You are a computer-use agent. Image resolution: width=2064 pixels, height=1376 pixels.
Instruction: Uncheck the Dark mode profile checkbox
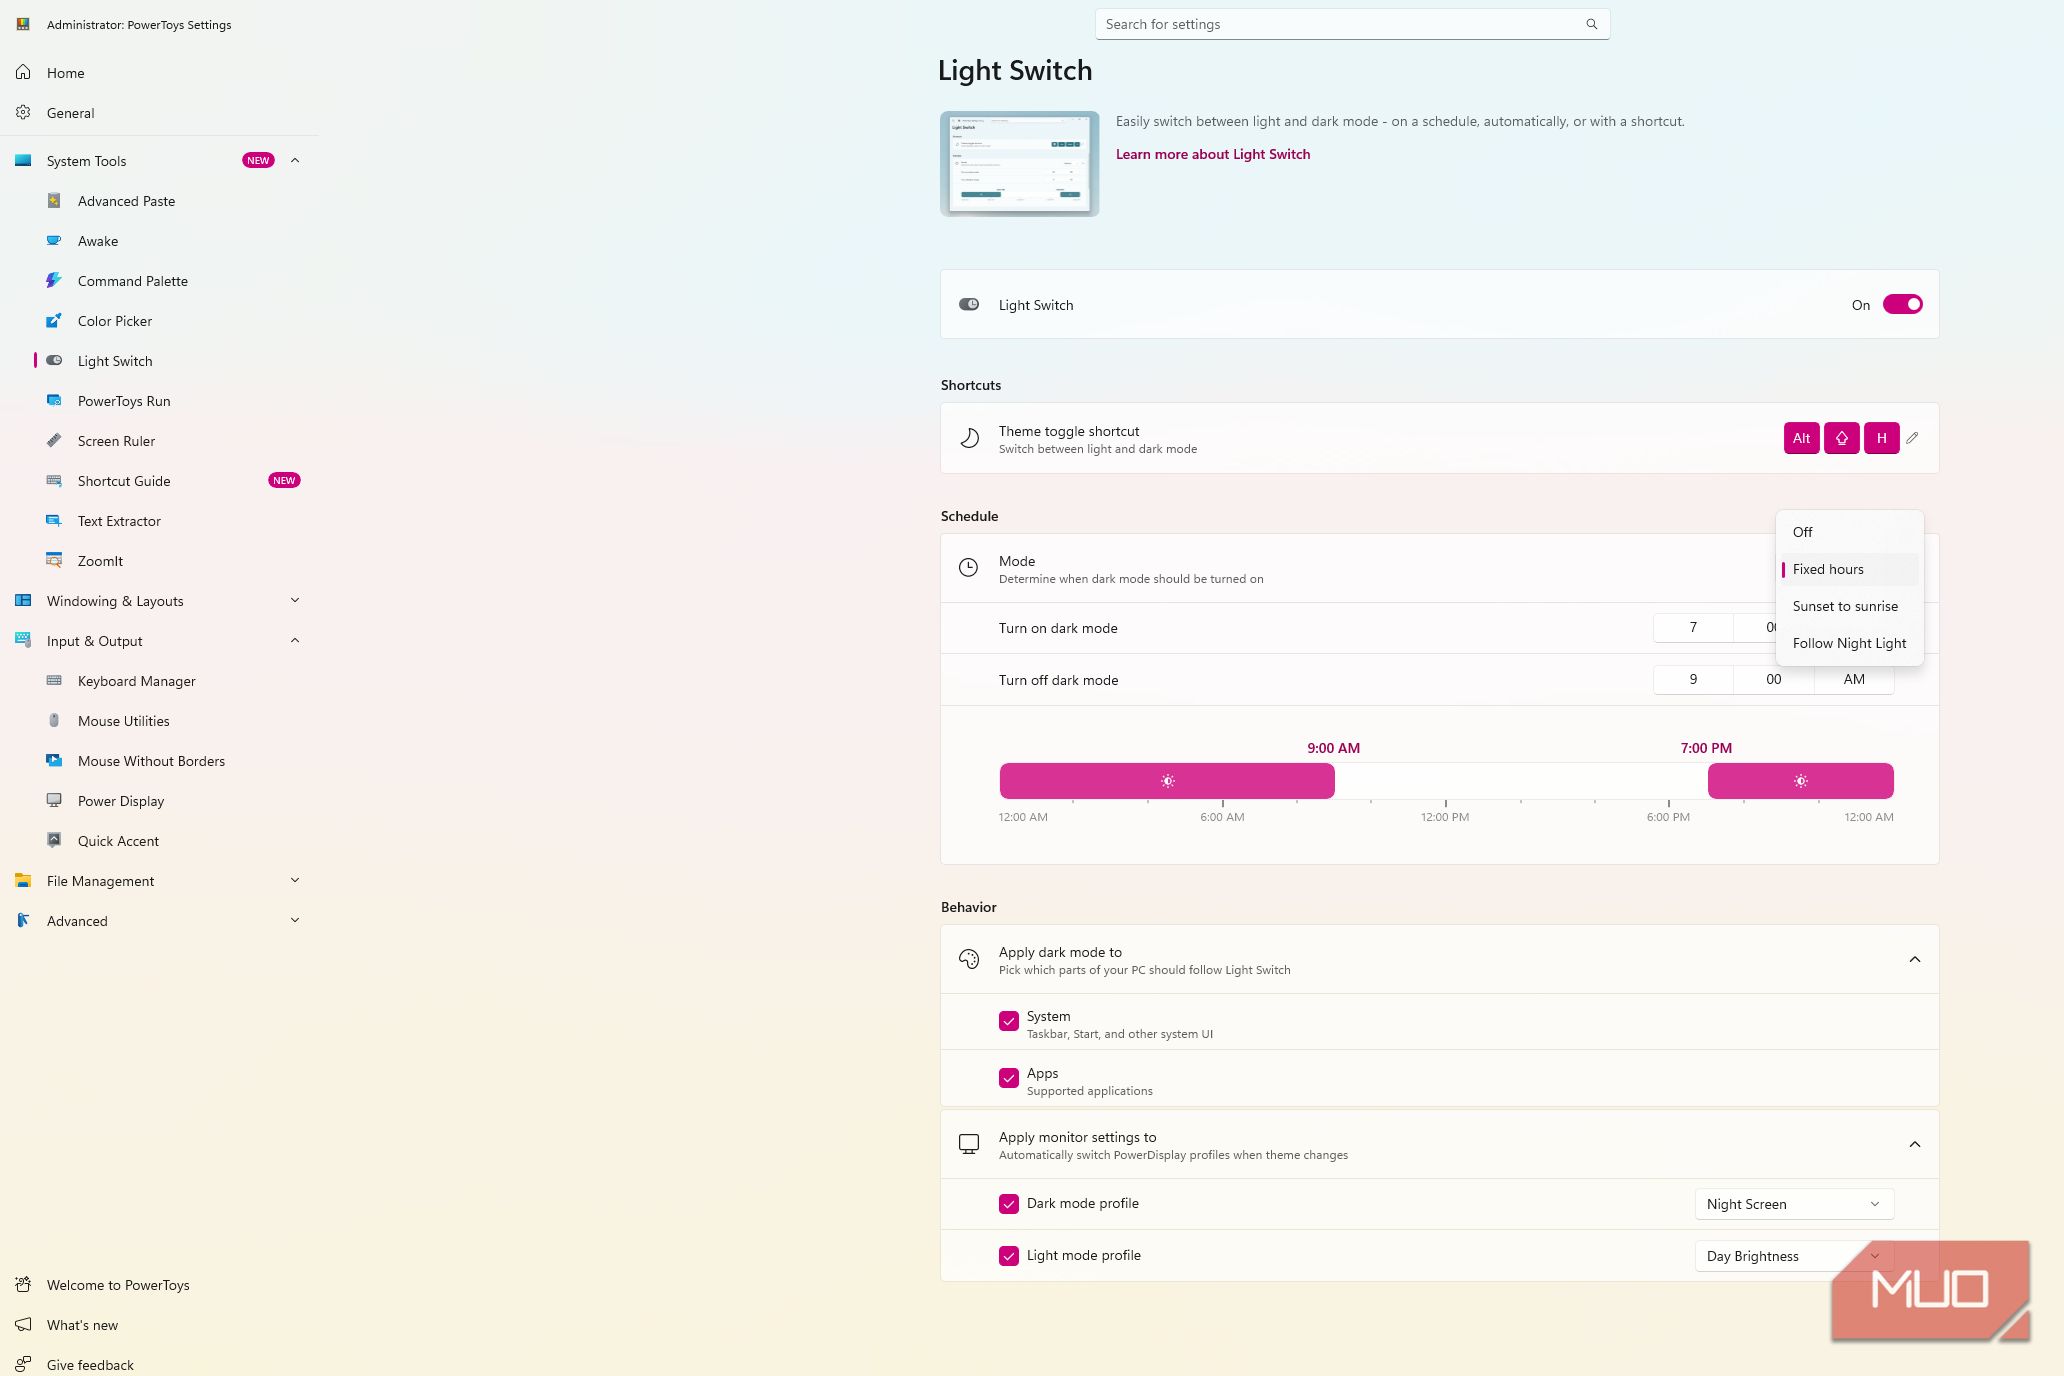pyautogui.click(x=1009, y=1204)
